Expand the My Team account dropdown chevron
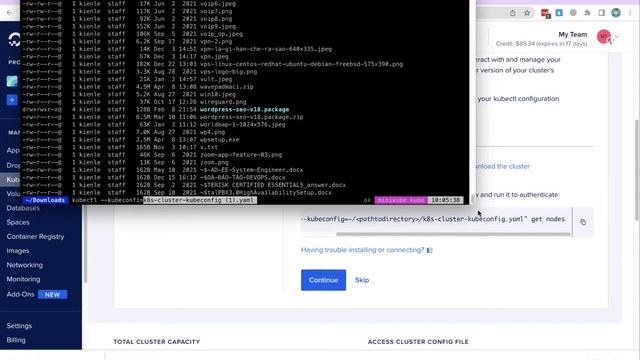The width and height of the screenshot is (640, 360). (x=617, y=37)
